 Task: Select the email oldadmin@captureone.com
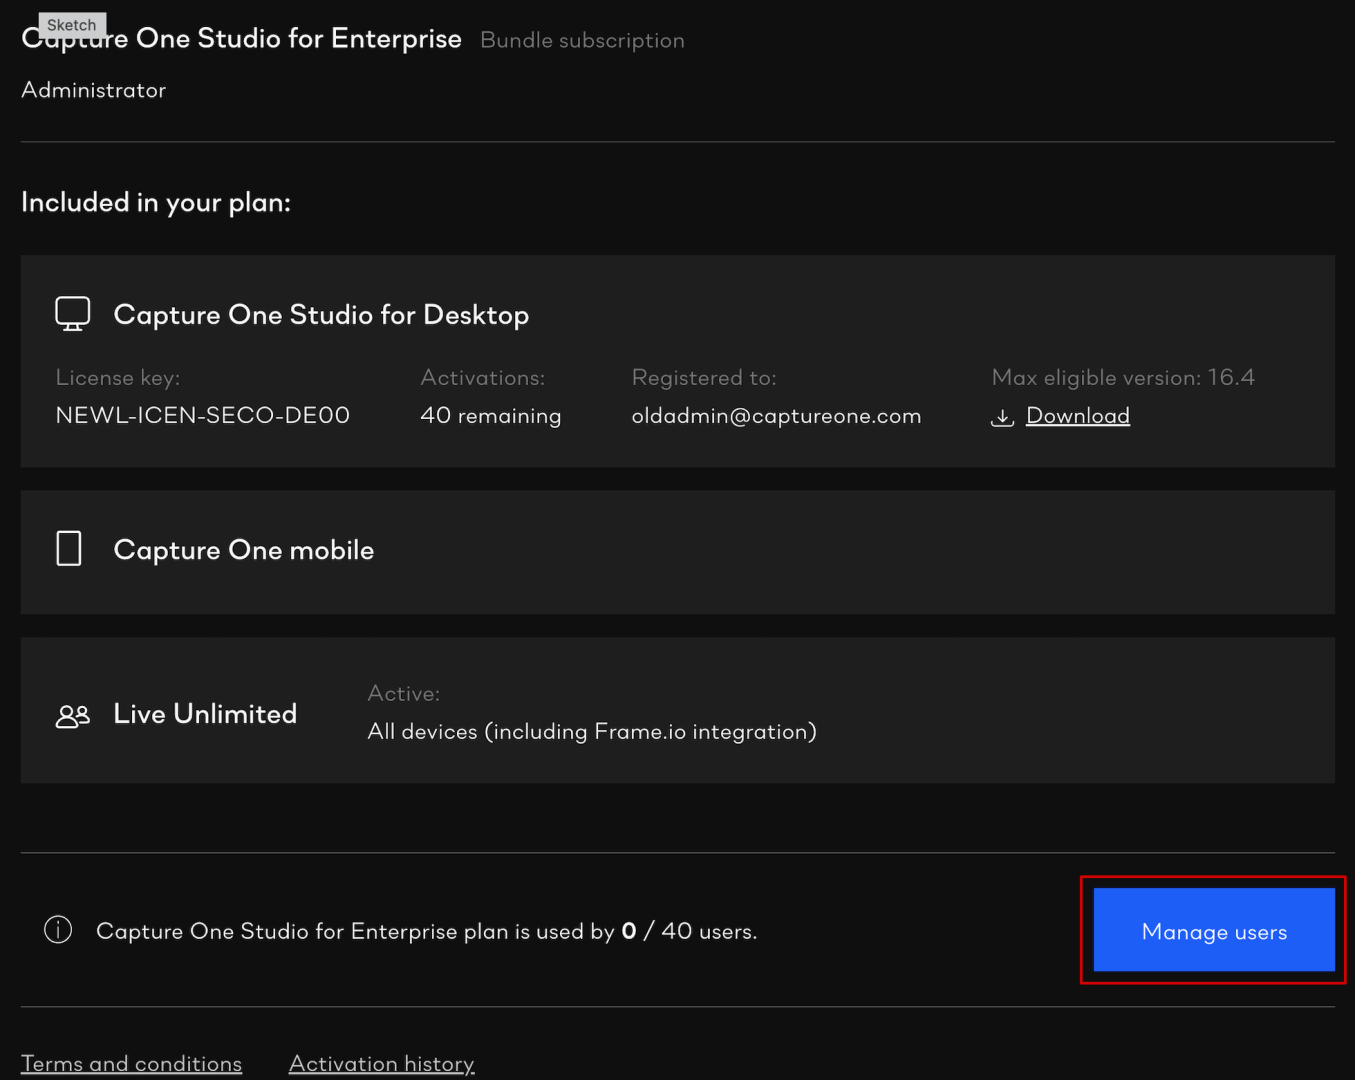(776, 416)
